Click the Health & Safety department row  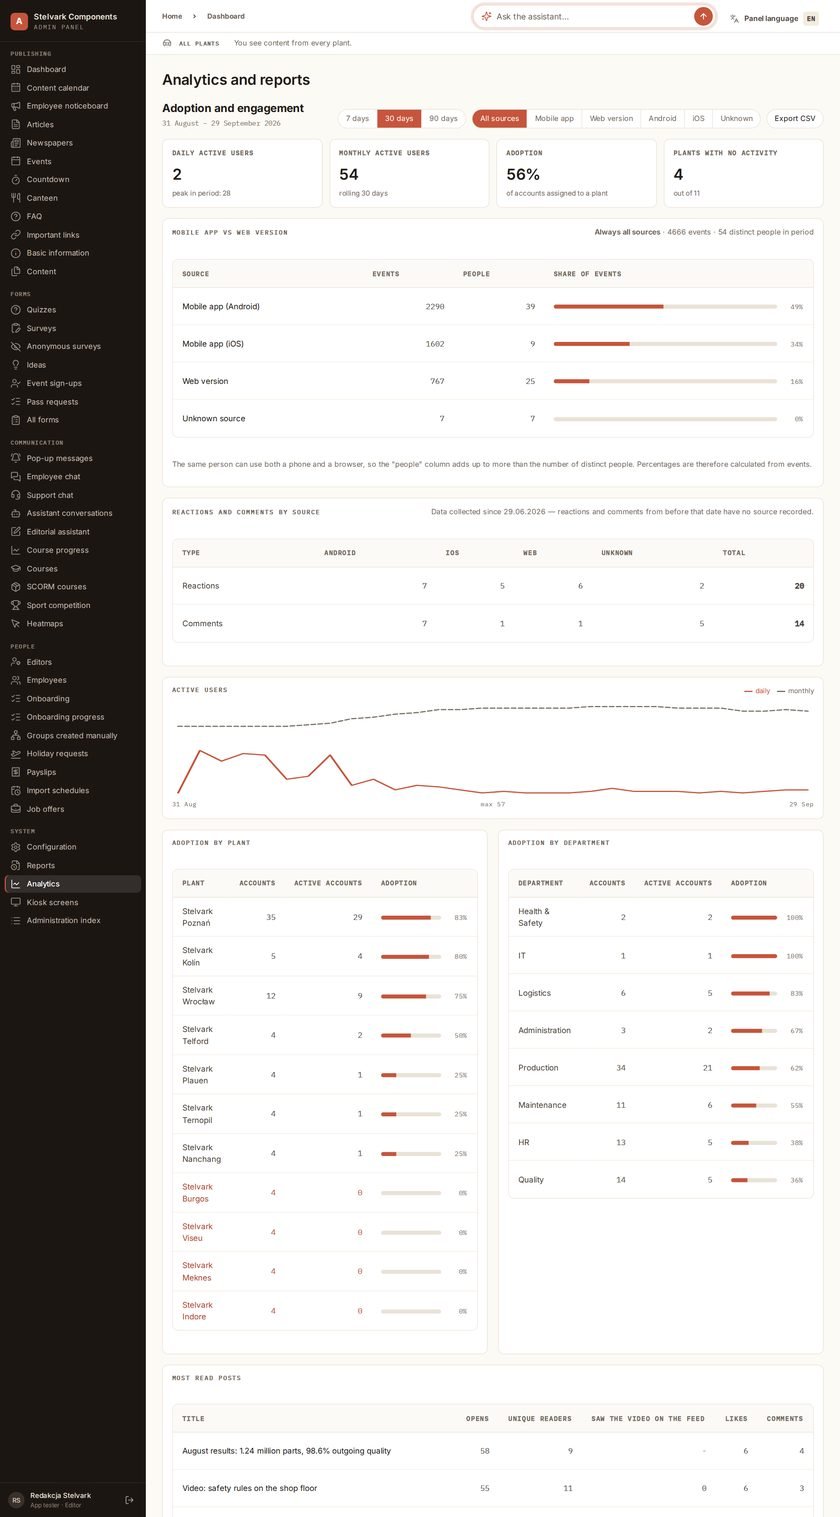coord(661,917)
